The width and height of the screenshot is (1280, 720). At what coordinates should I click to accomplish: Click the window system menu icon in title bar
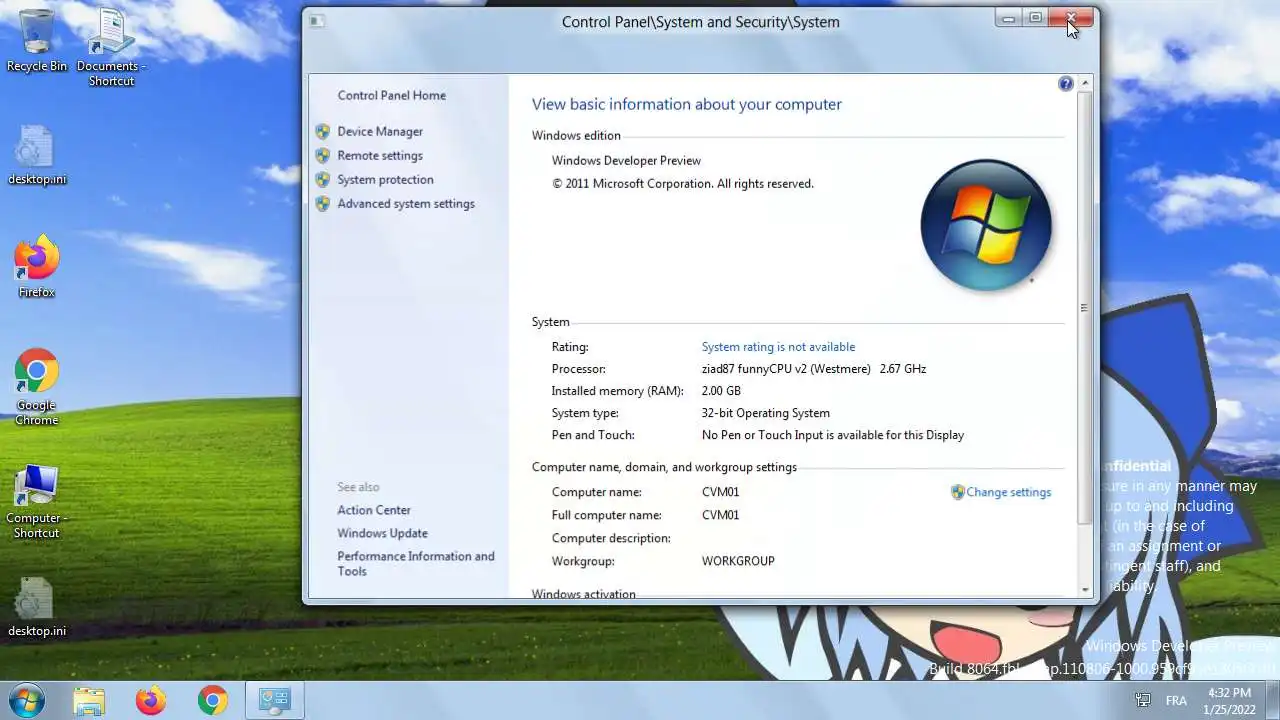click(x=316, y=20)
